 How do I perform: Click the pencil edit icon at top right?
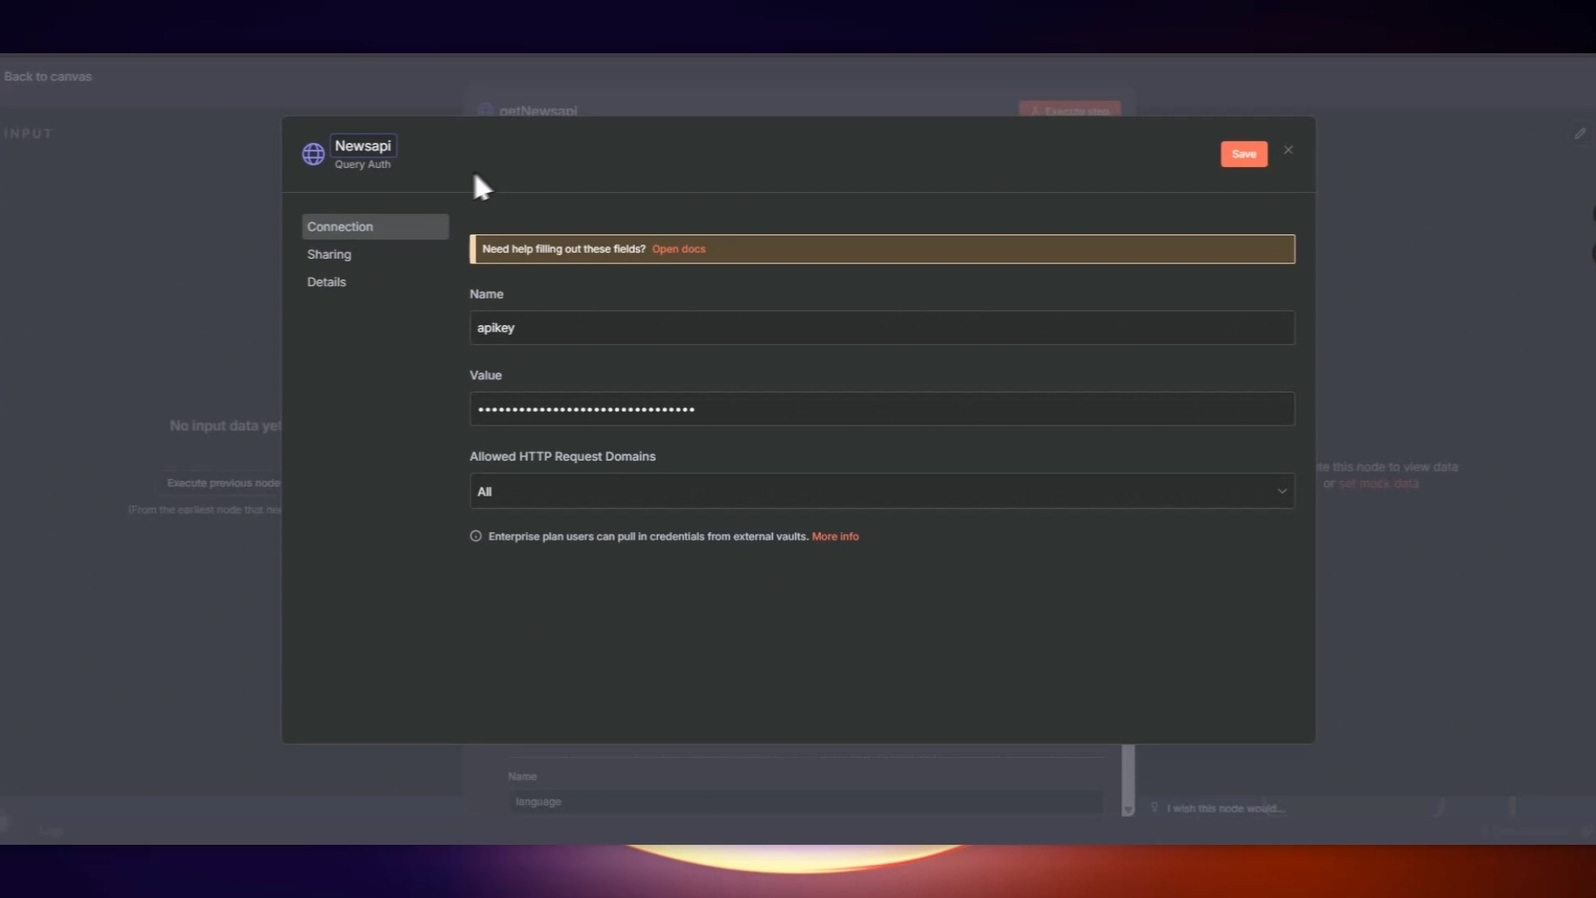tap(1580, 133)
